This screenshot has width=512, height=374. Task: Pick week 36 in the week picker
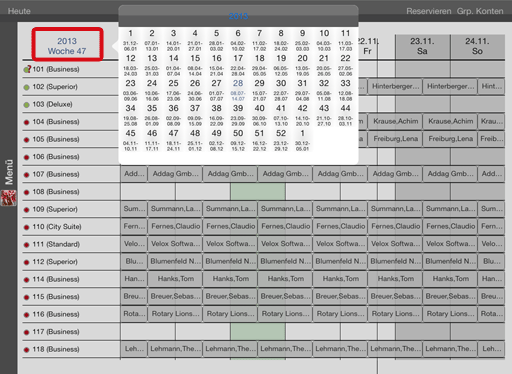(x=173, y=115)
